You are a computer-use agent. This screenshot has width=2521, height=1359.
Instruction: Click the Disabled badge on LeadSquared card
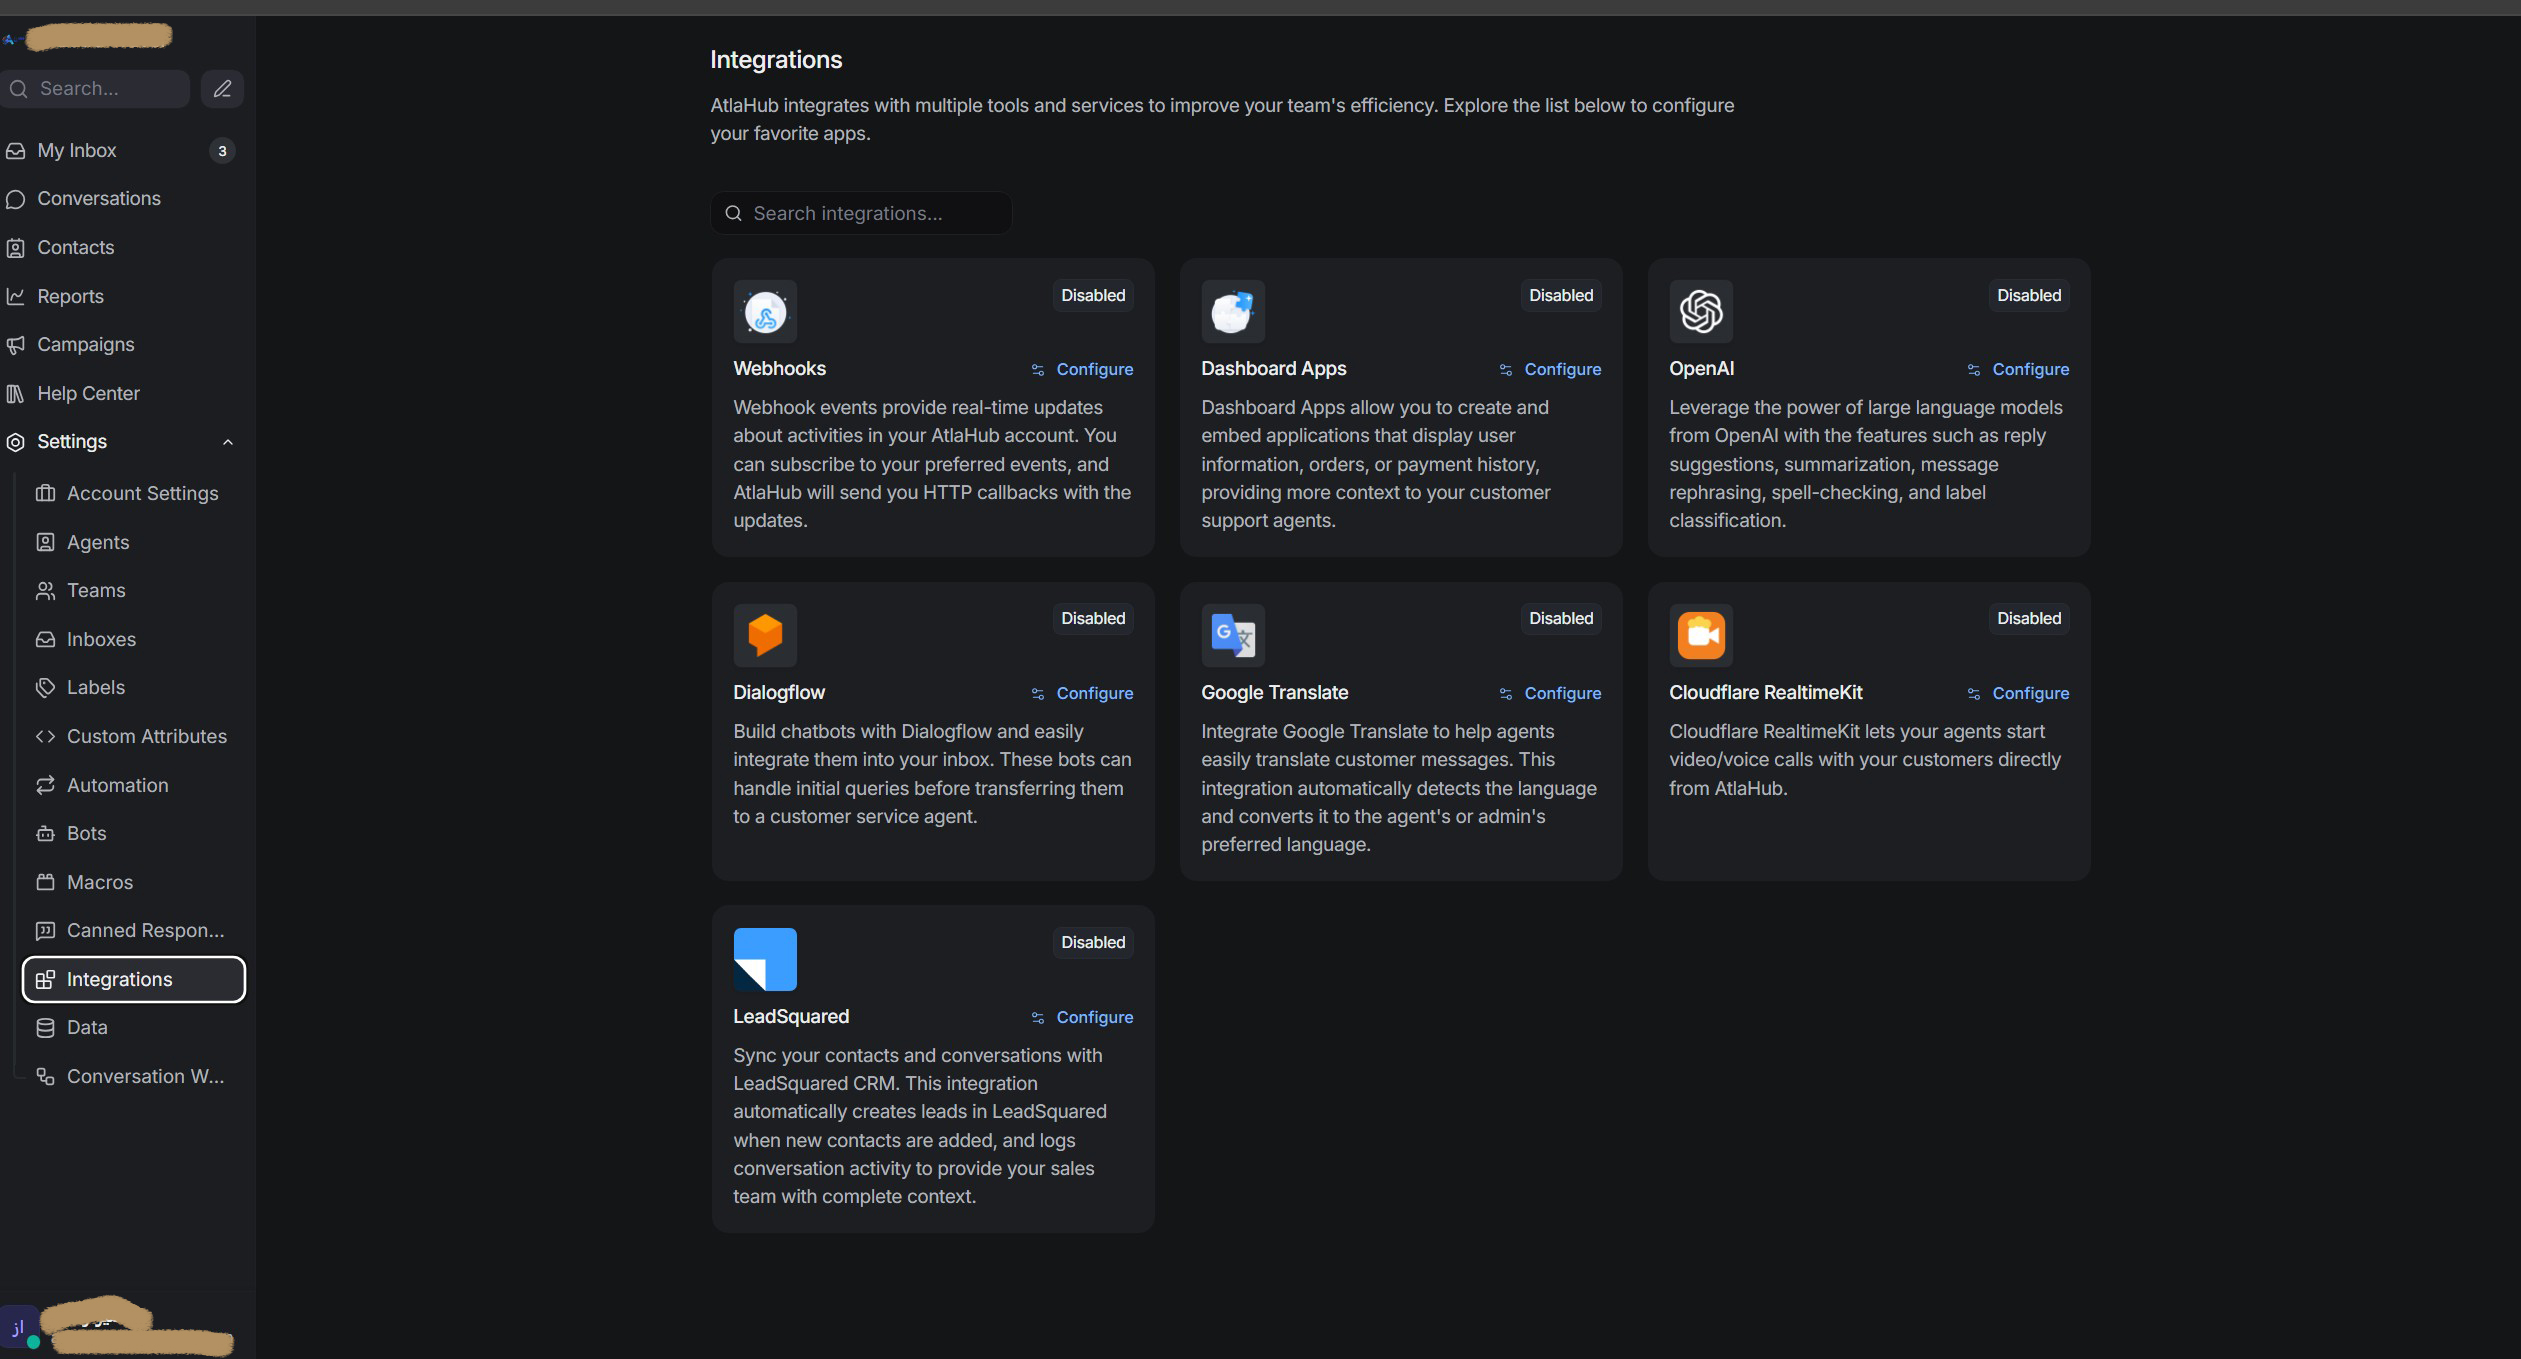pos(1093,943)
